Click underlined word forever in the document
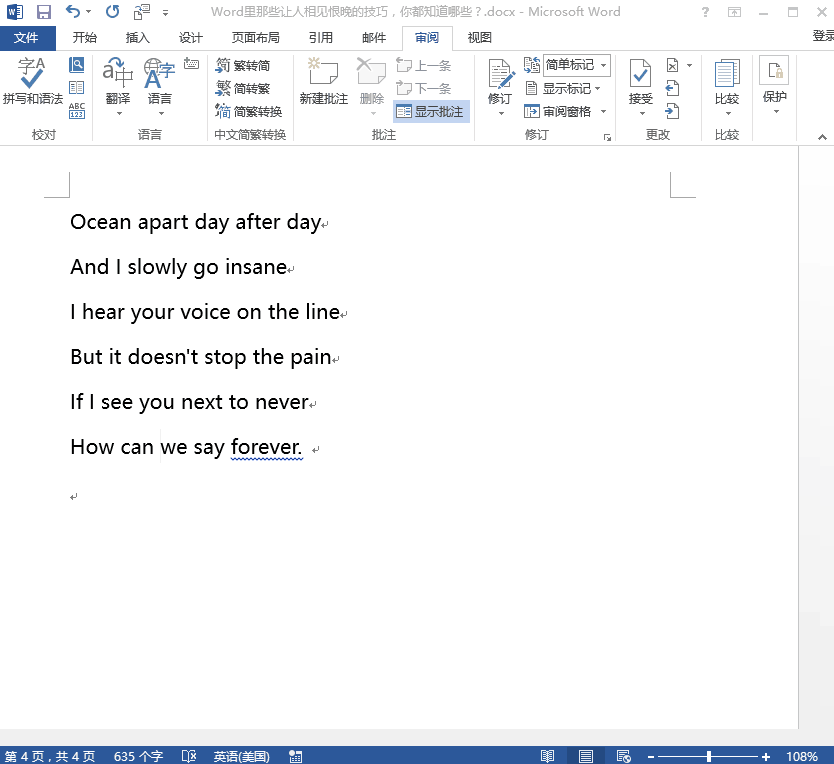 266,447
